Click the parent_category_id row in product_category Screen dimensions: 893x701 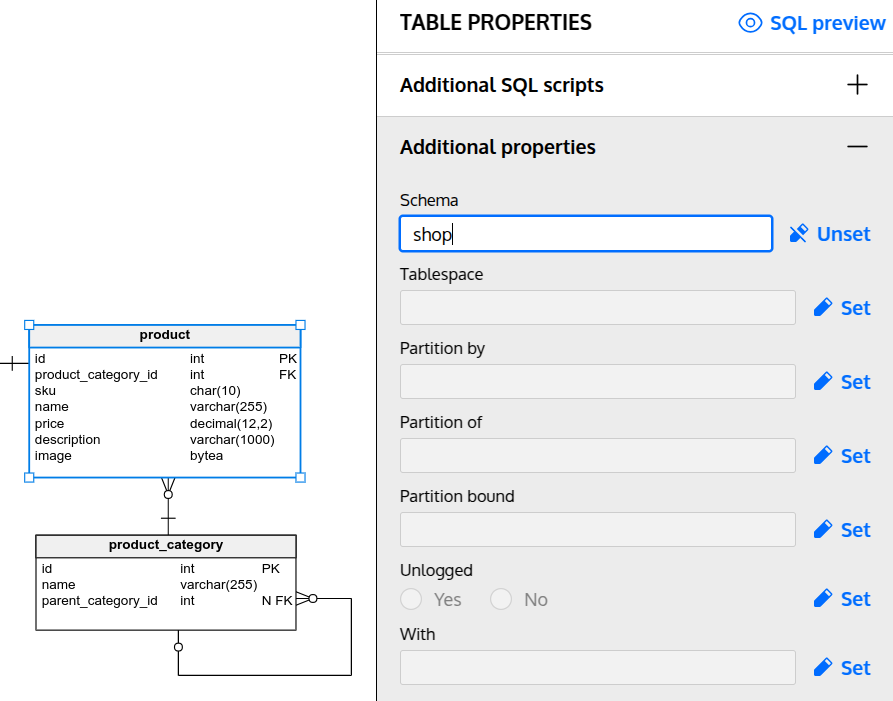click(x=150, y=601)
